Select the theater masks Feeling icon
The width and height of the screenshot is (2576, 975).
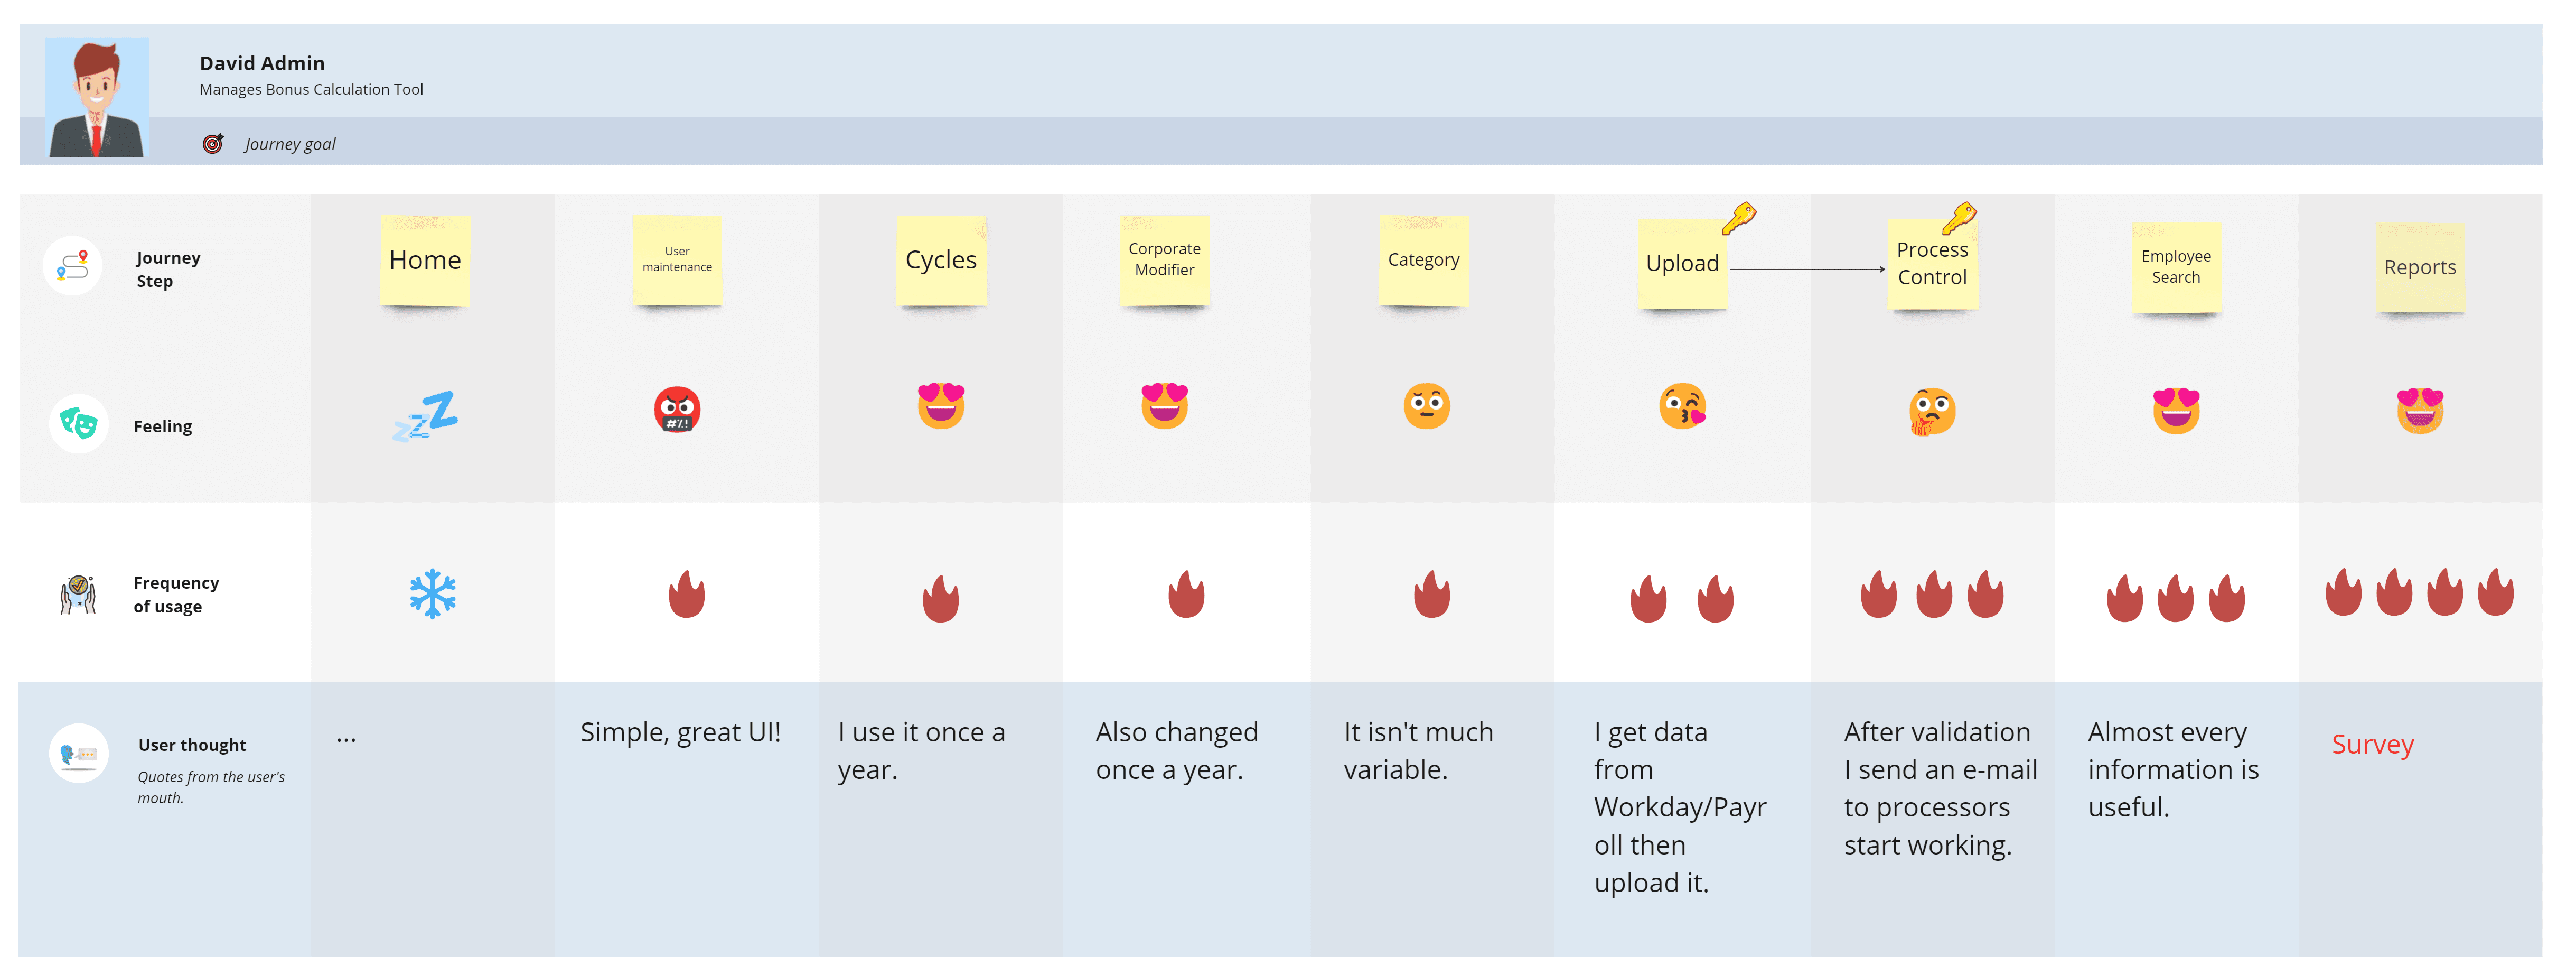click(x=78, y=423)
